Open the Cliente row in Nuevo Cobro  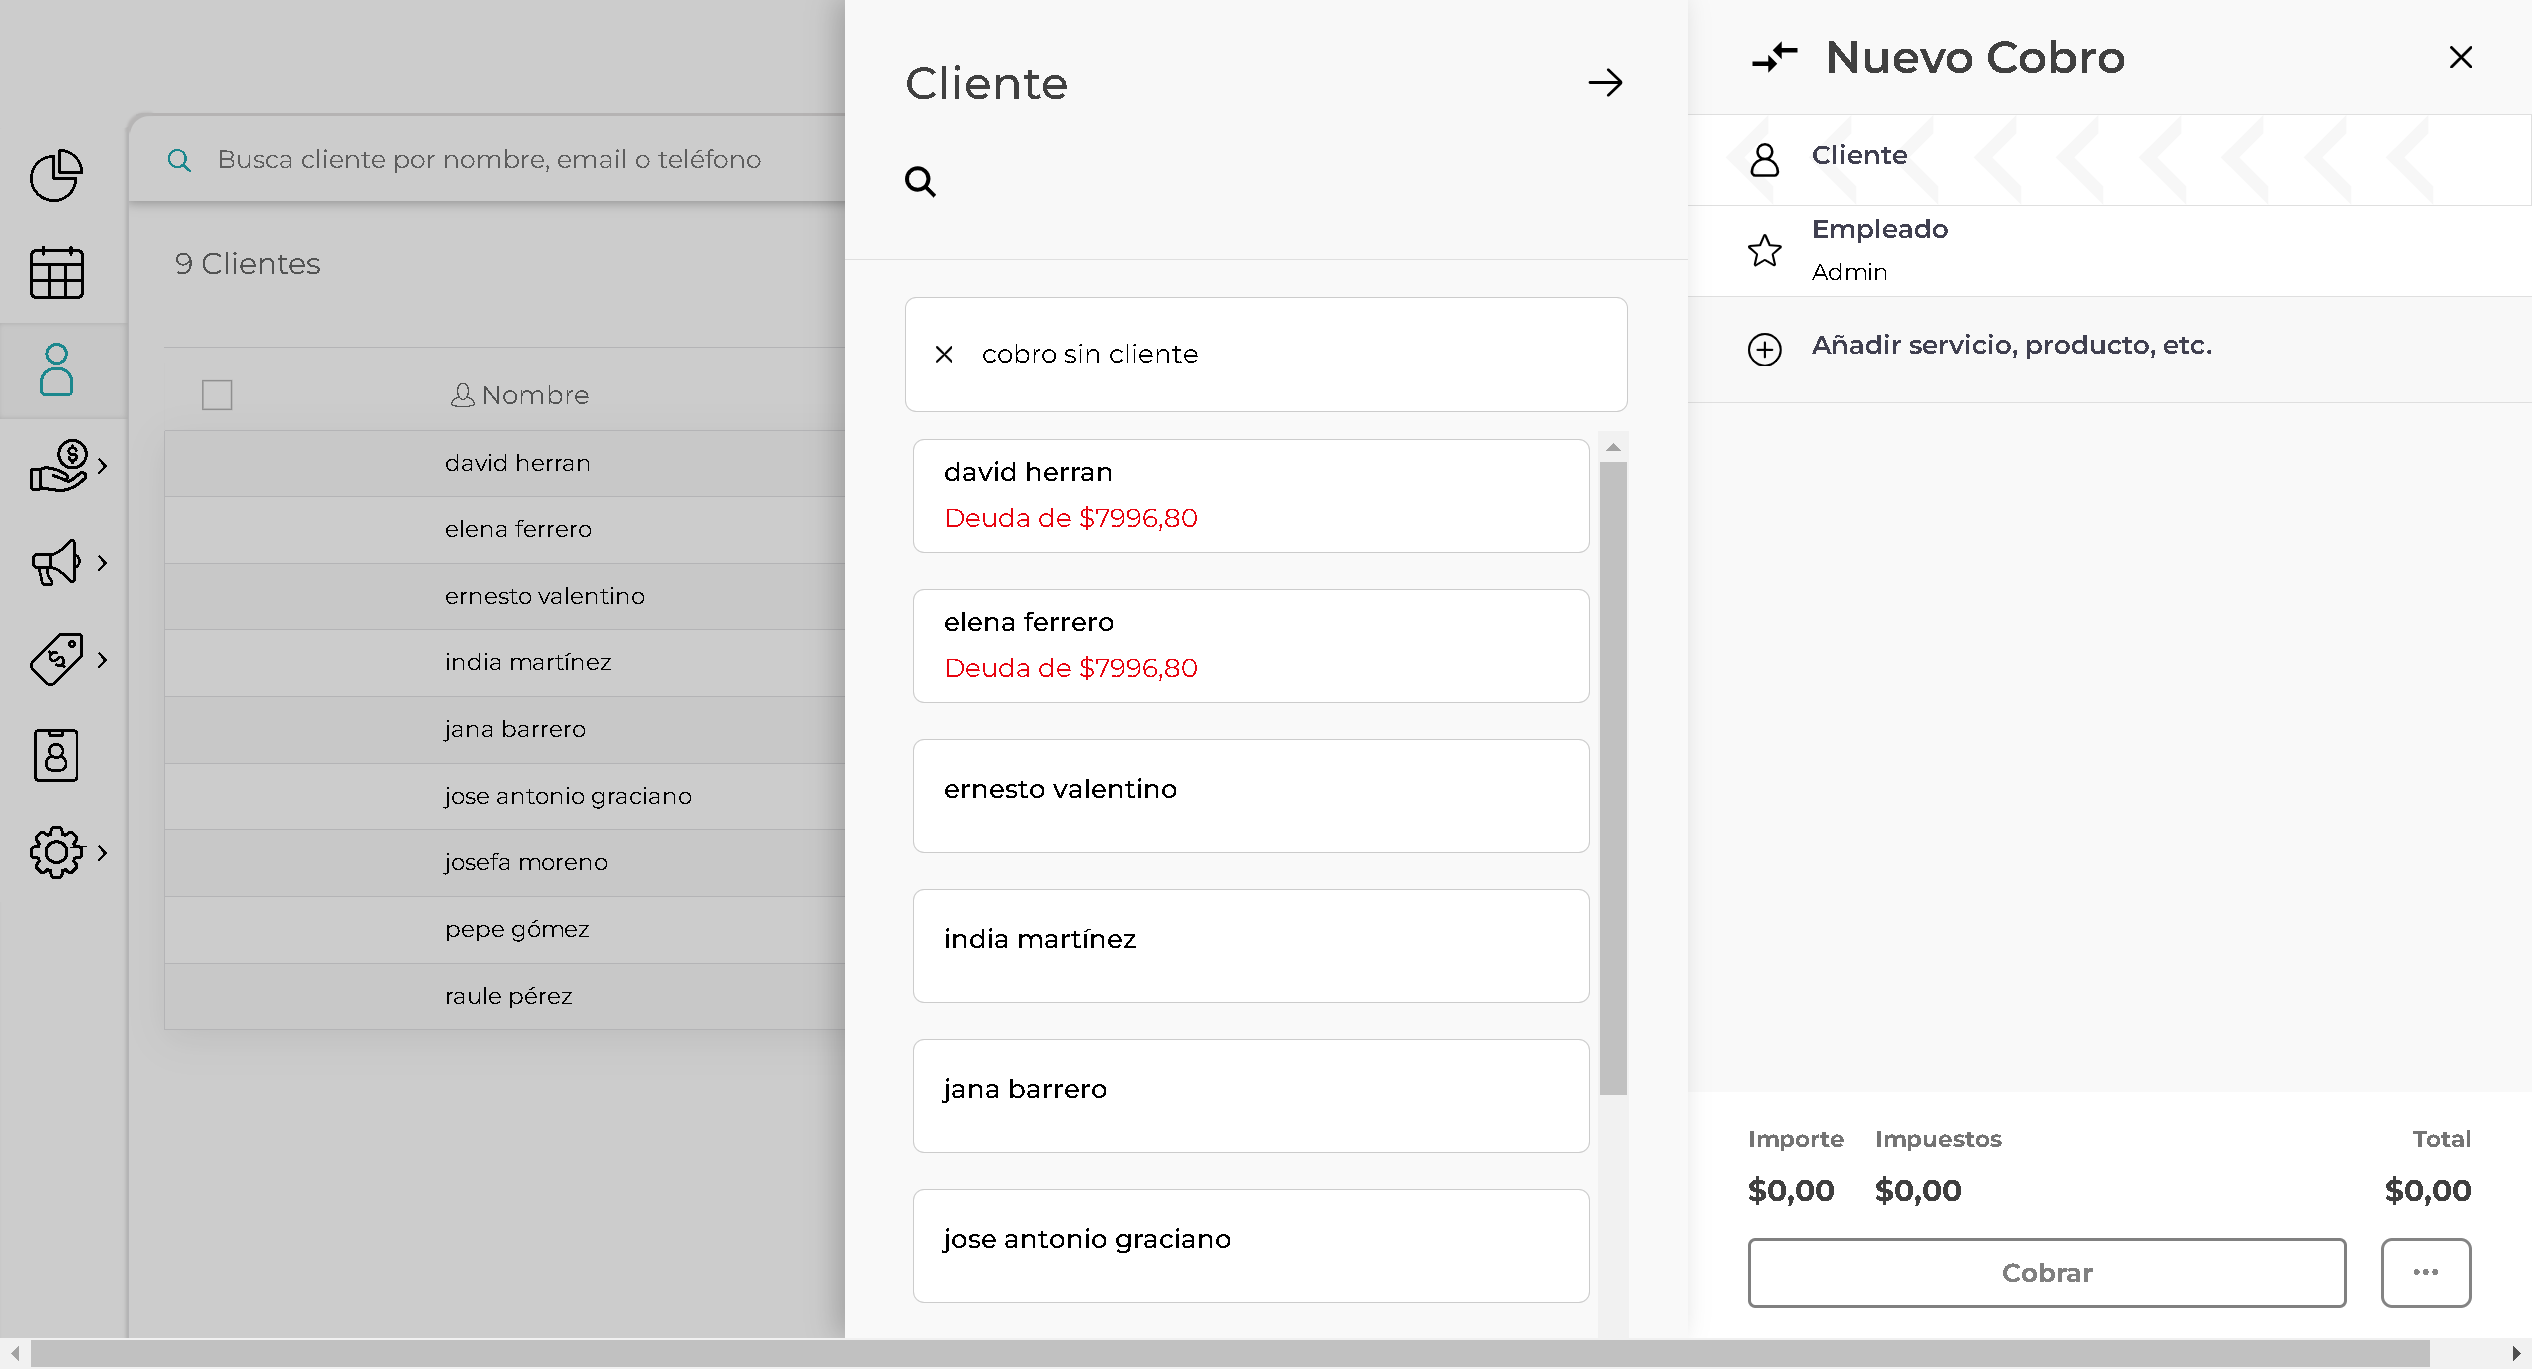(x=2110, y=160)
